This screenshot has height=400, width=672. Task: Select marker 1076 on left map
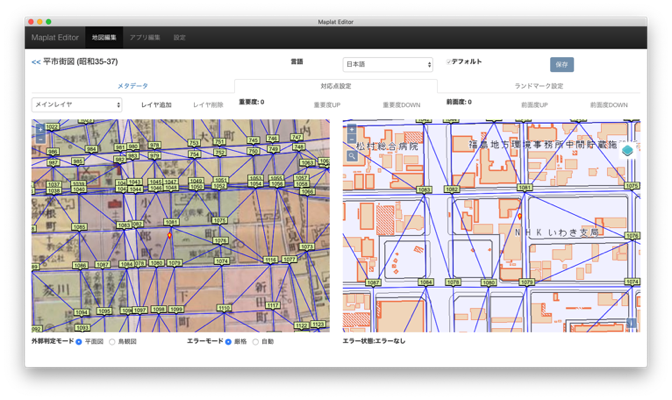coord(220,241)
